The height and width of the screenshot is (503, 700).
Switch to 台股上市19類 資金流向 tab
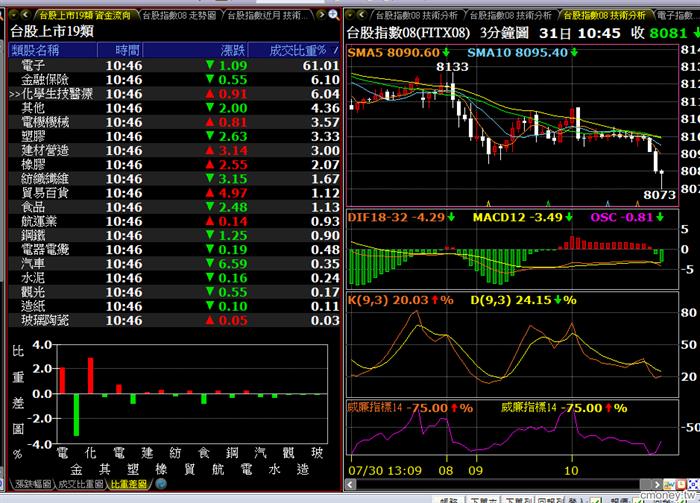click(x=85, y=16)
